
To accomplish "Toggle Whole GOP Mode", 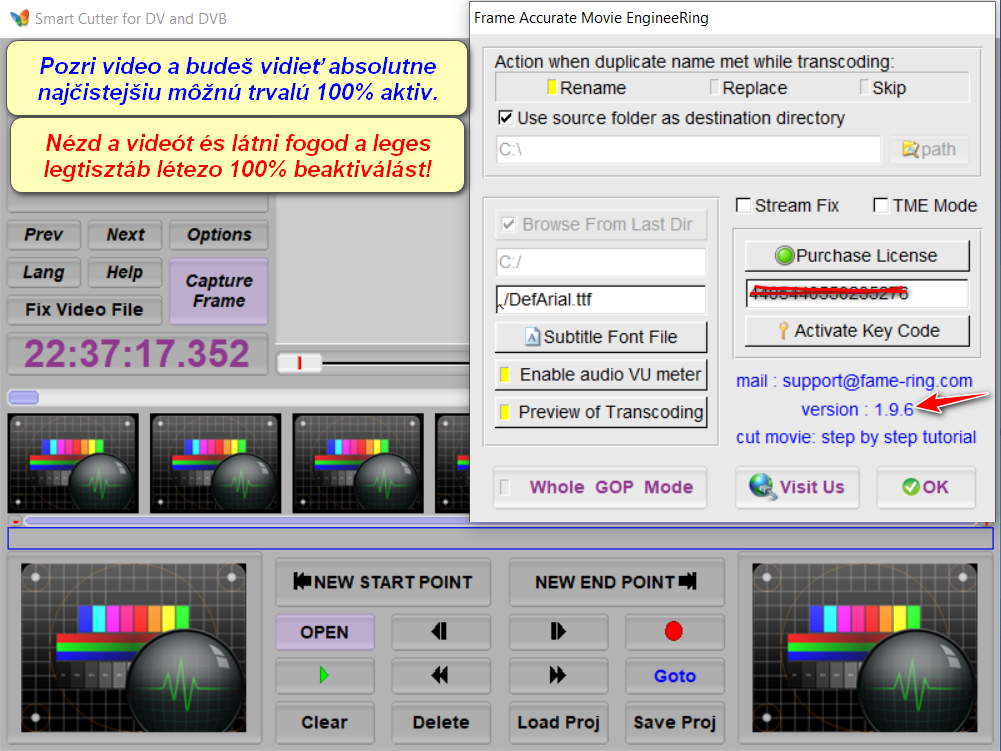I will 599,487.
